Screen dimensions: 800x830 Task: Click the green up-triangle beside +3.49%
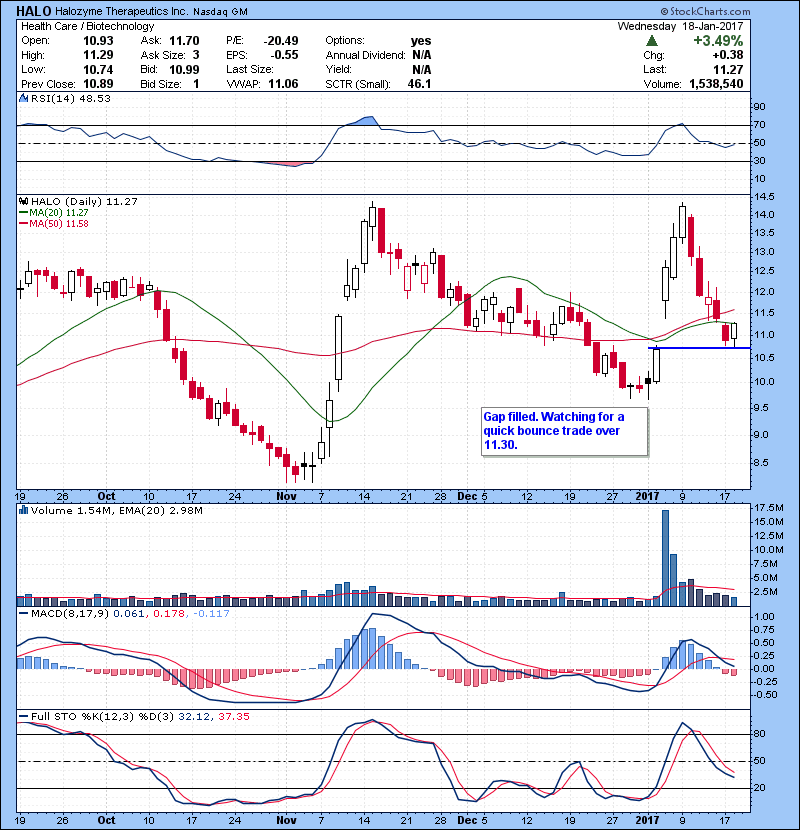[652, 41]
